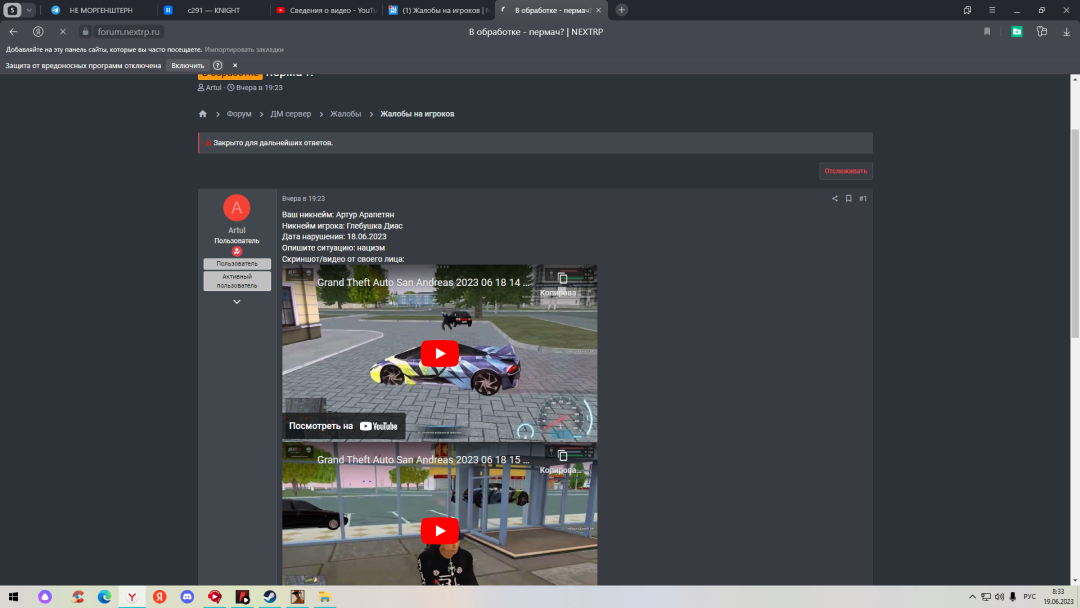The width and height of the screenshot is (1080, 608).
Task: Show hidden tray icons chevron
Action: point(972,597)
